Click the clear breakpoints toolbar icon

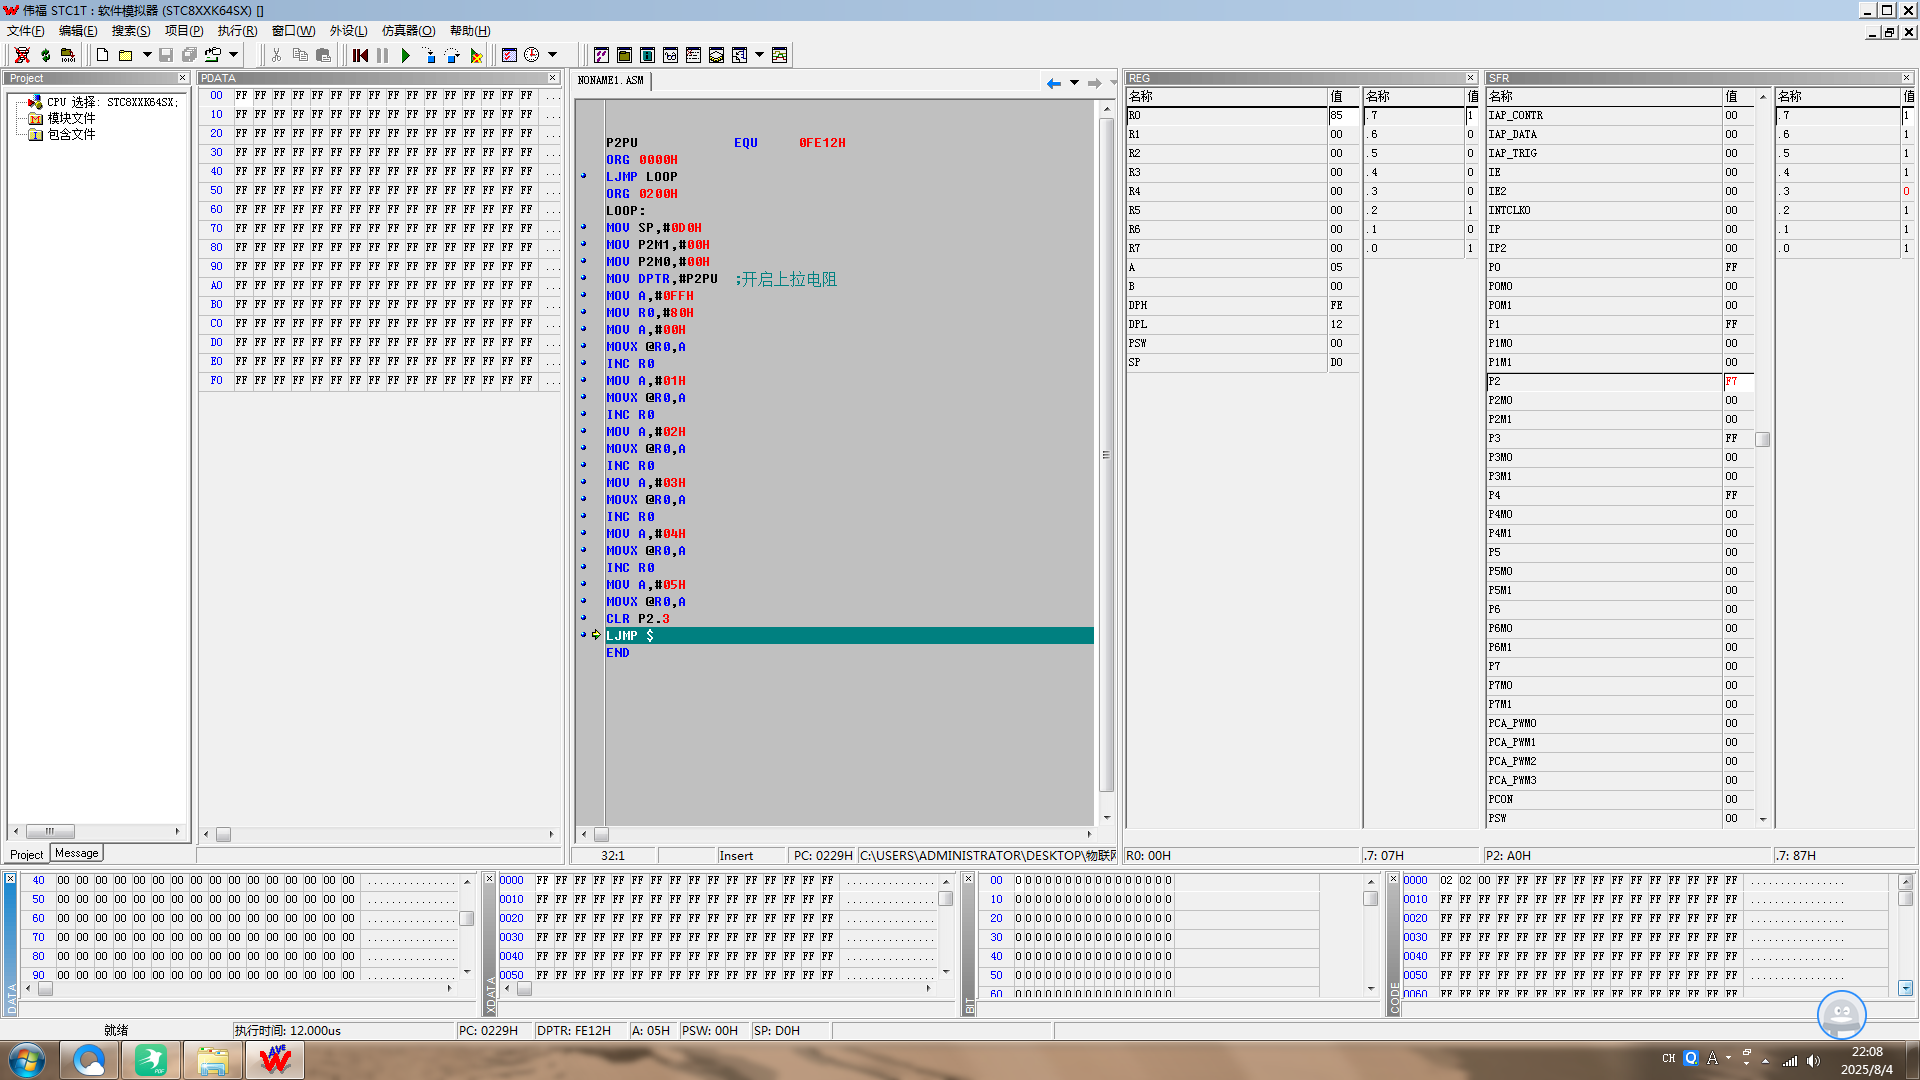pos(476,55)
